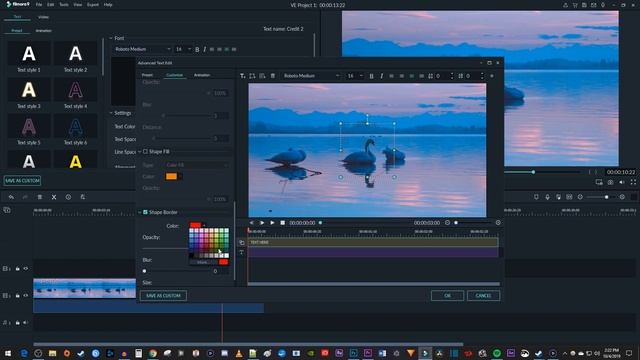Click the CANCEL button
The image size is (640, 360).
point(483,296)
